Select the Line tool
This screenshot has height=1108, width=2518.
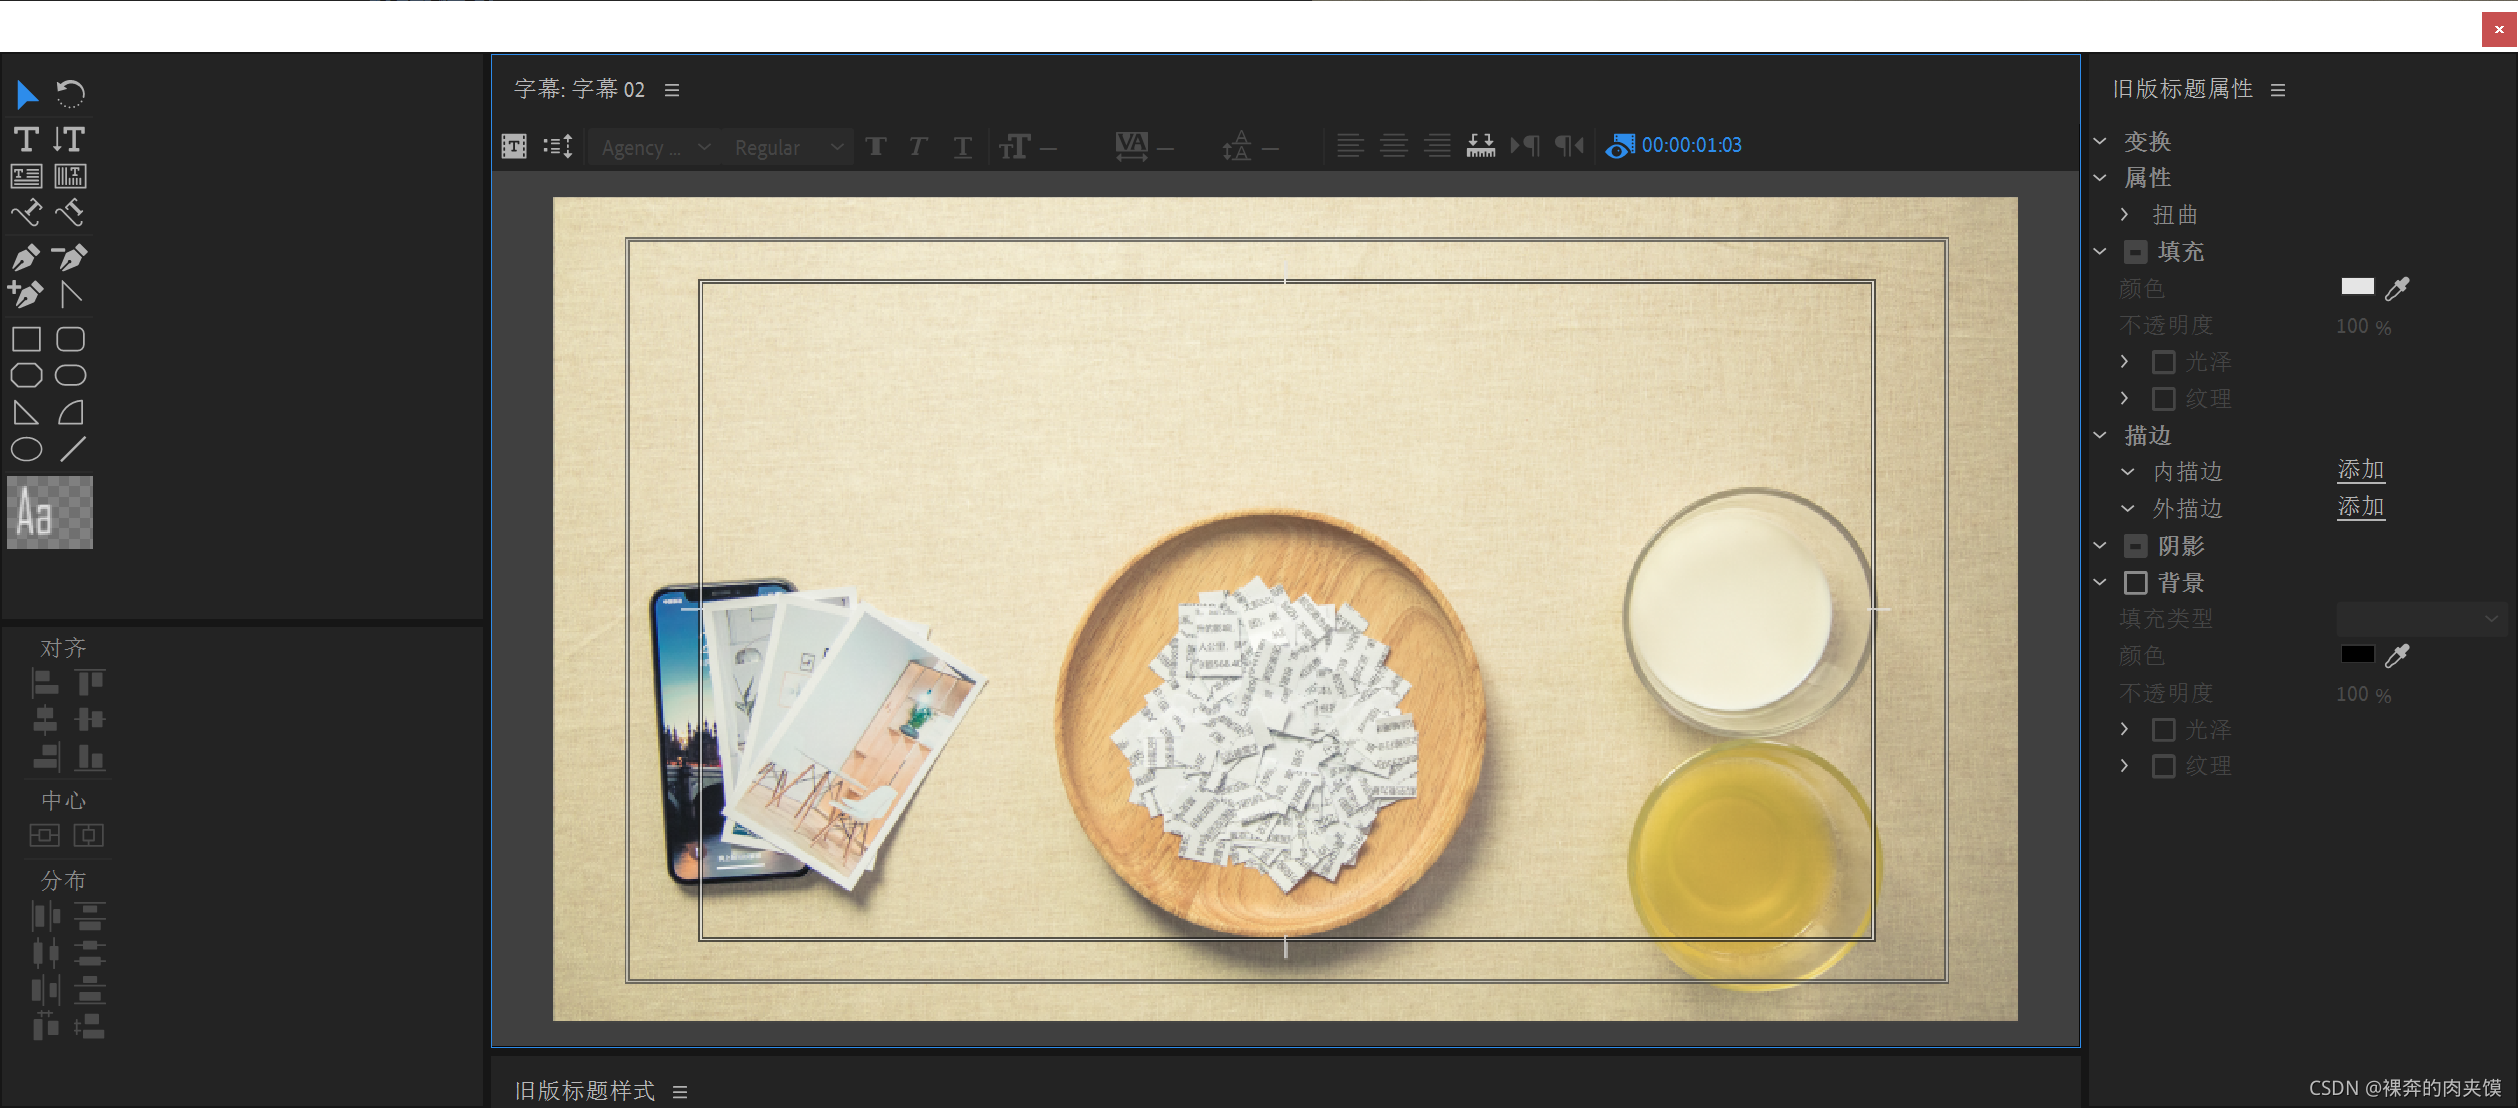coord(72,450)
